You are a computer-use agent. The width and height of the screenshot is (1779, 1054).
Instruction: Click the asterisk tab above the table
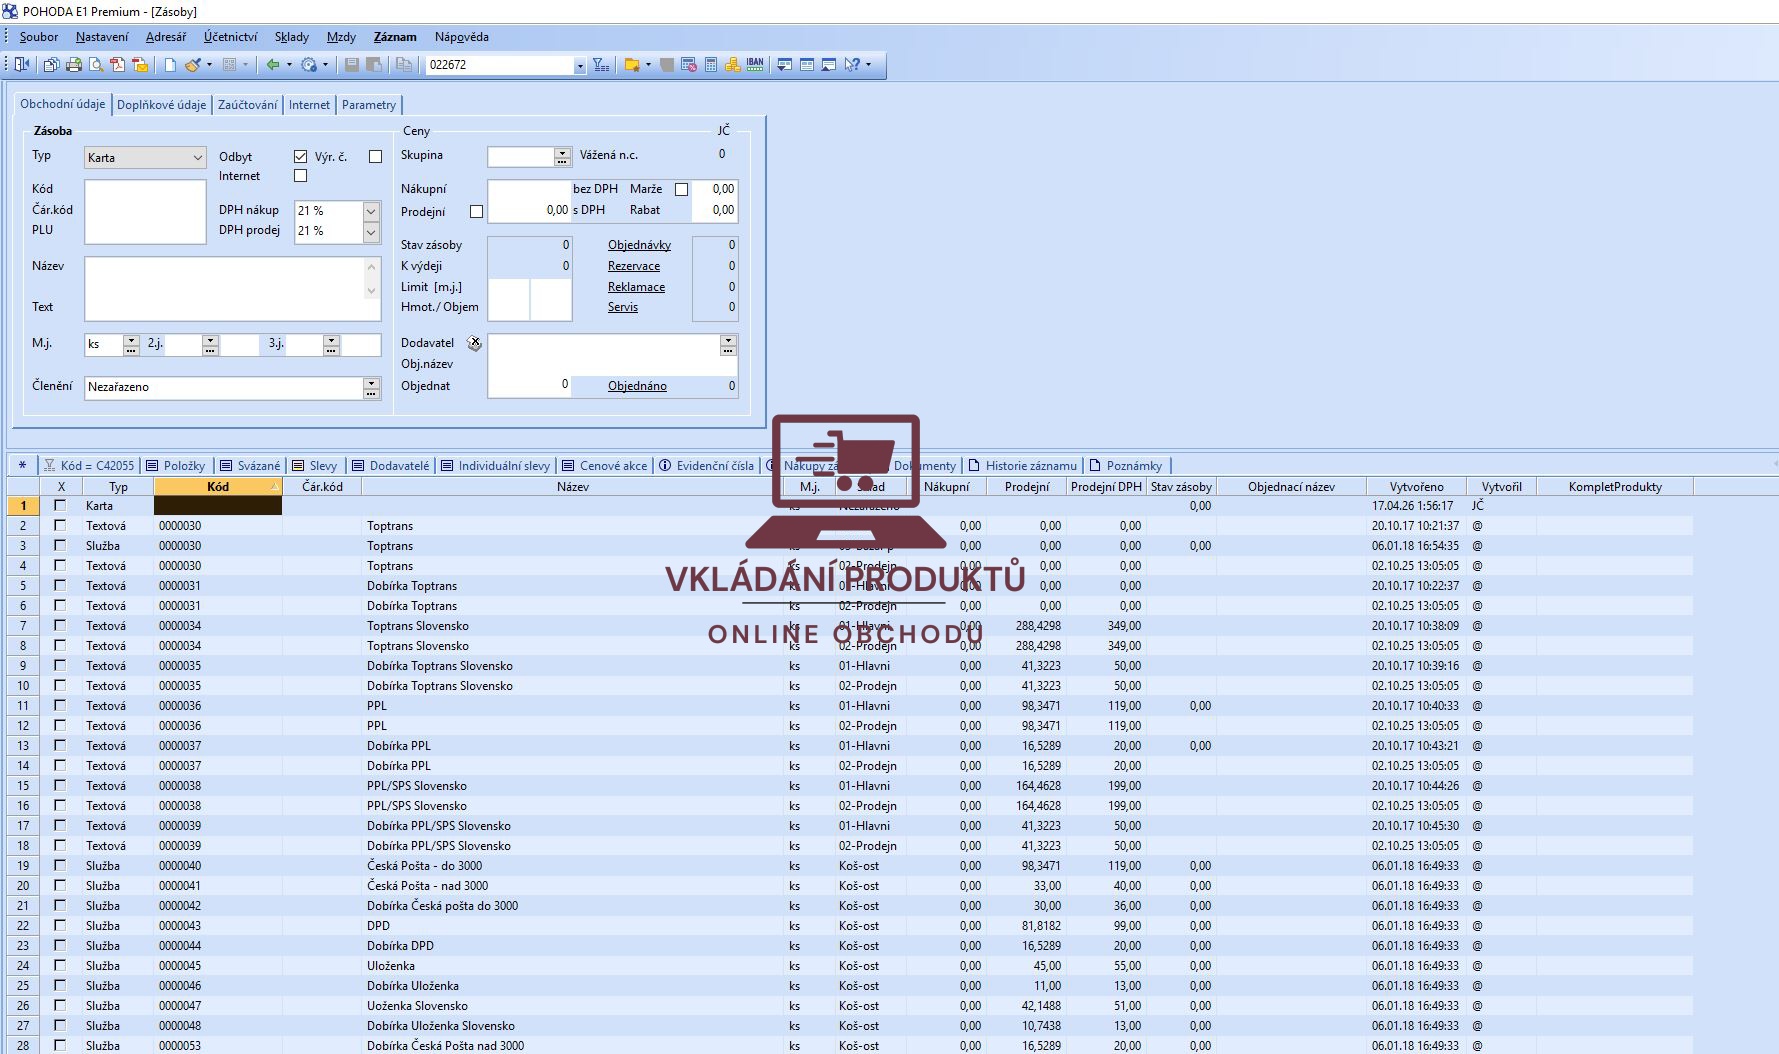(22, 465)
